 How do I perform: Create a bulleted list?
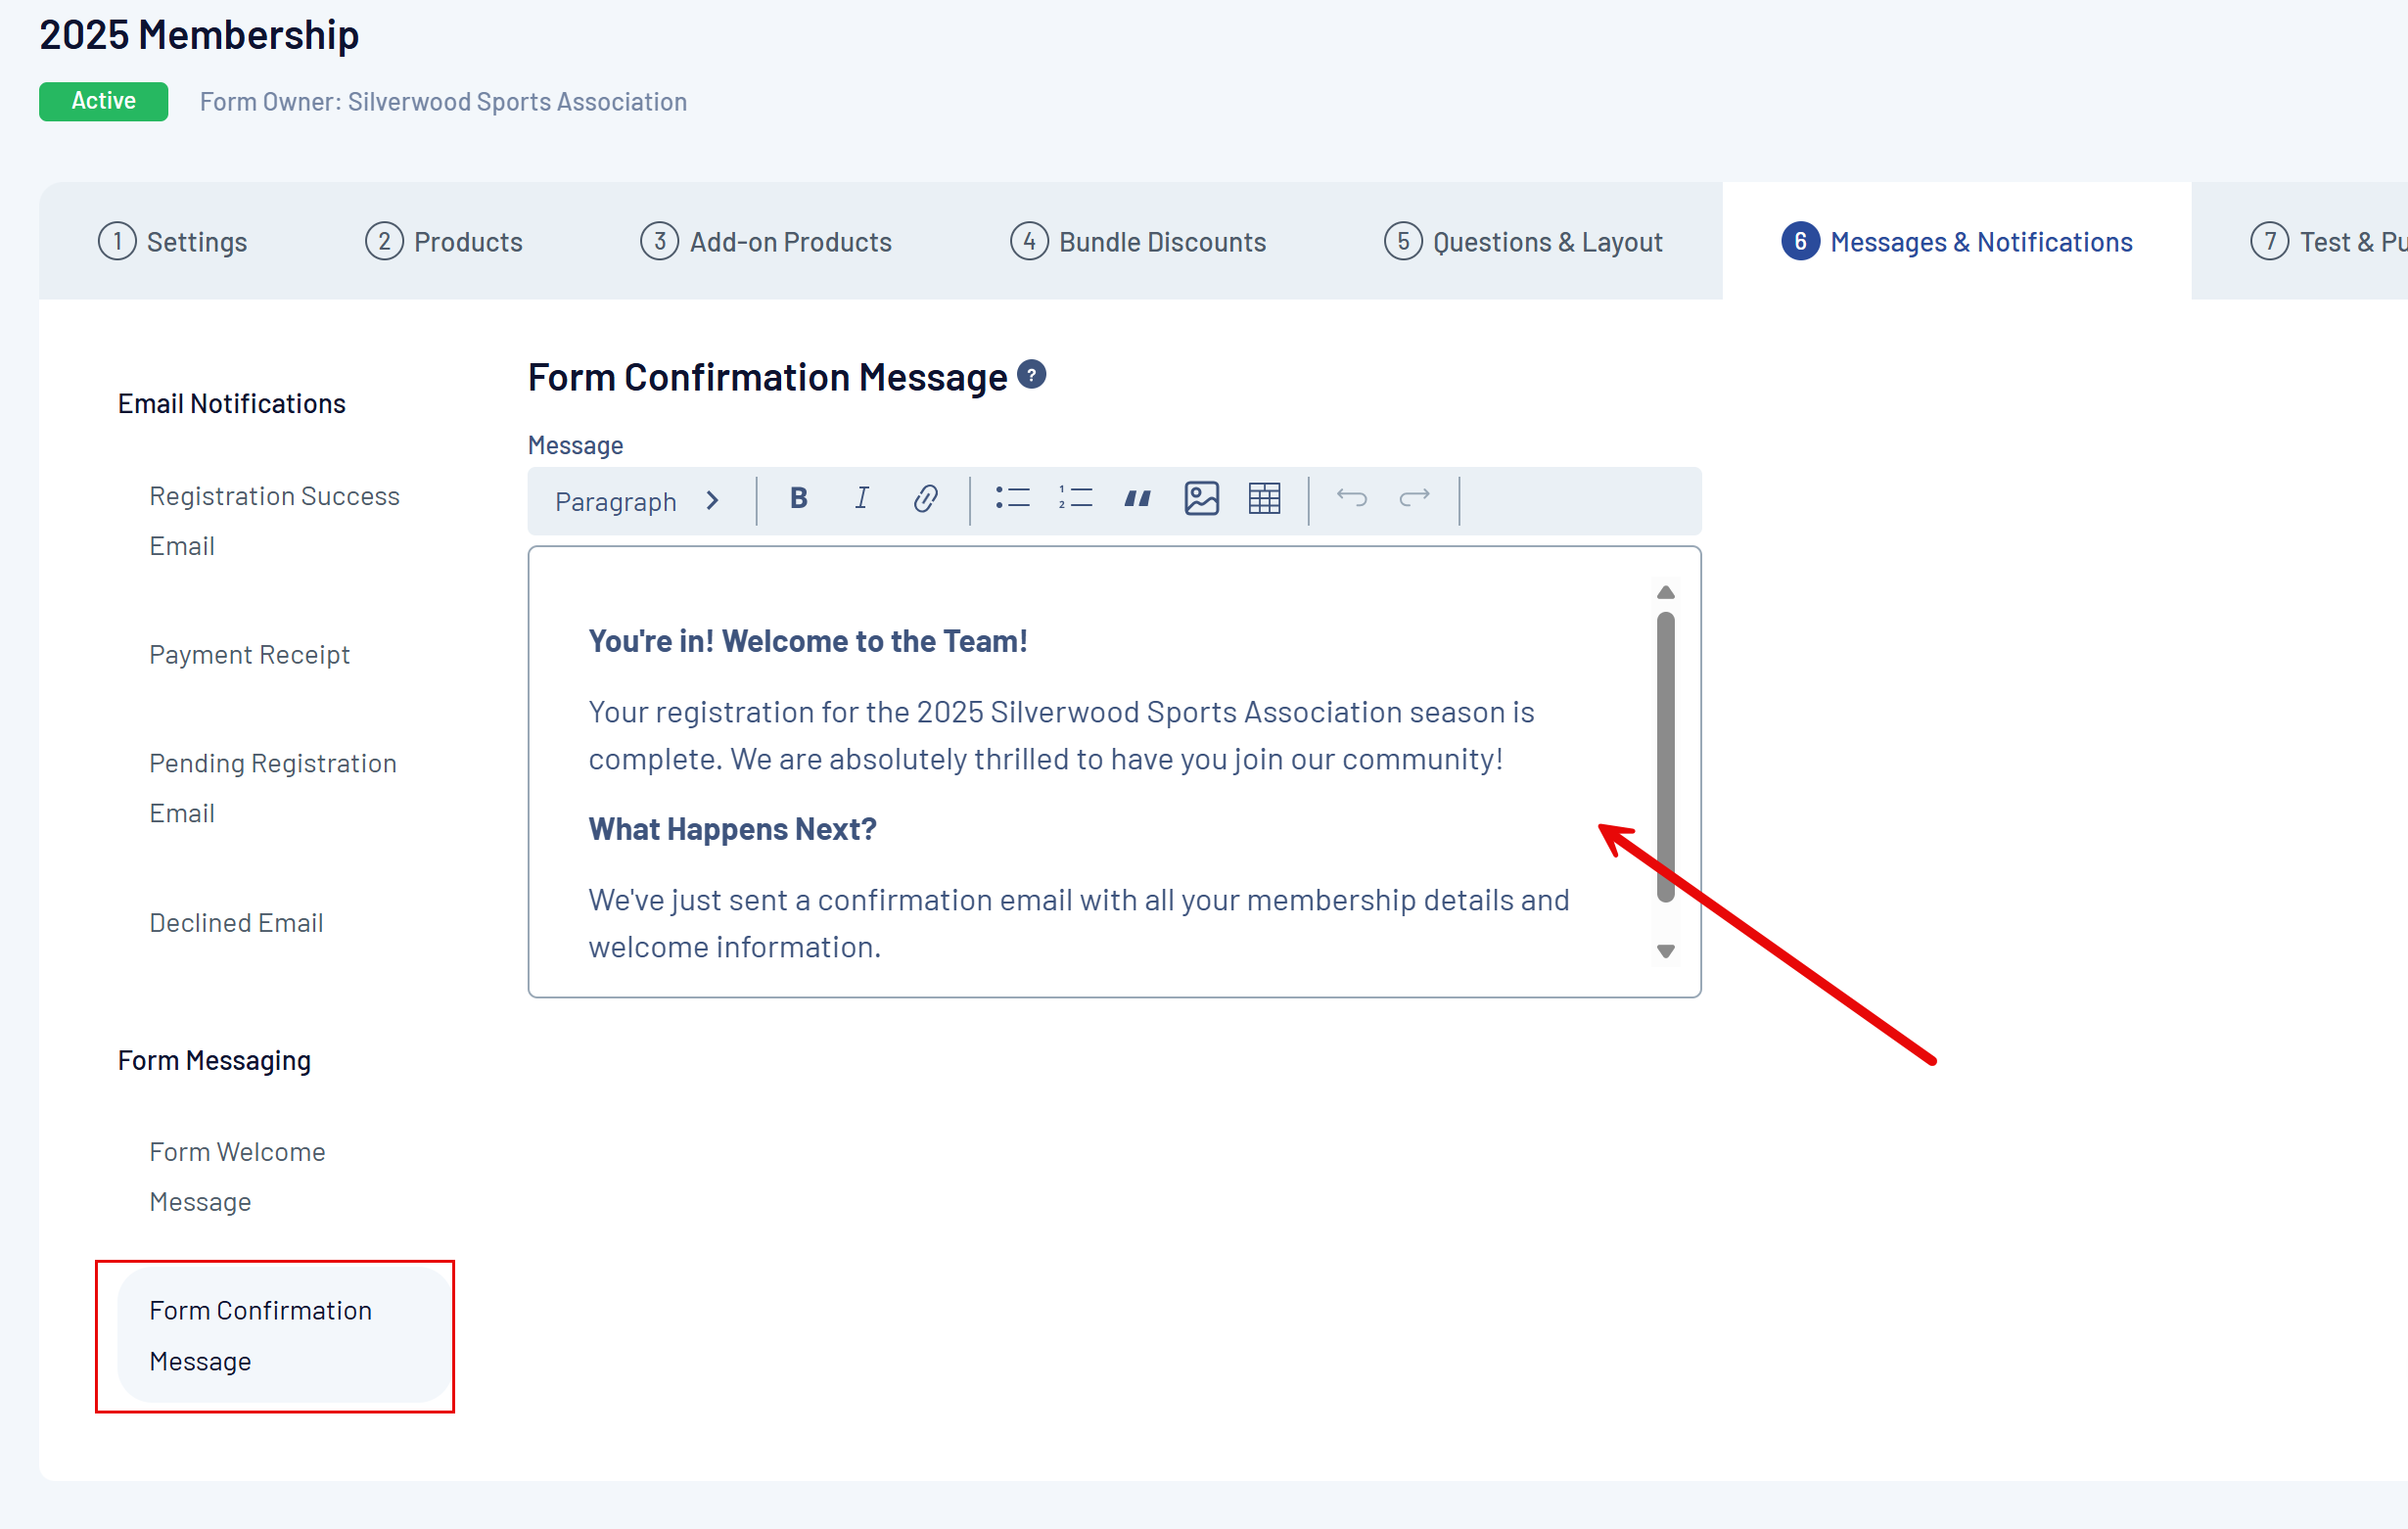tap(1012, 498)
